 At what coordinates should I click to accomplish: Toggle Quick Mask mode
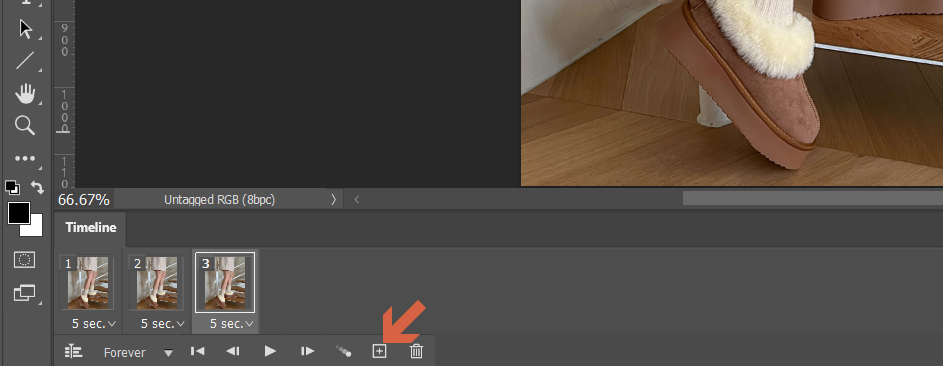tap(25, 260)
